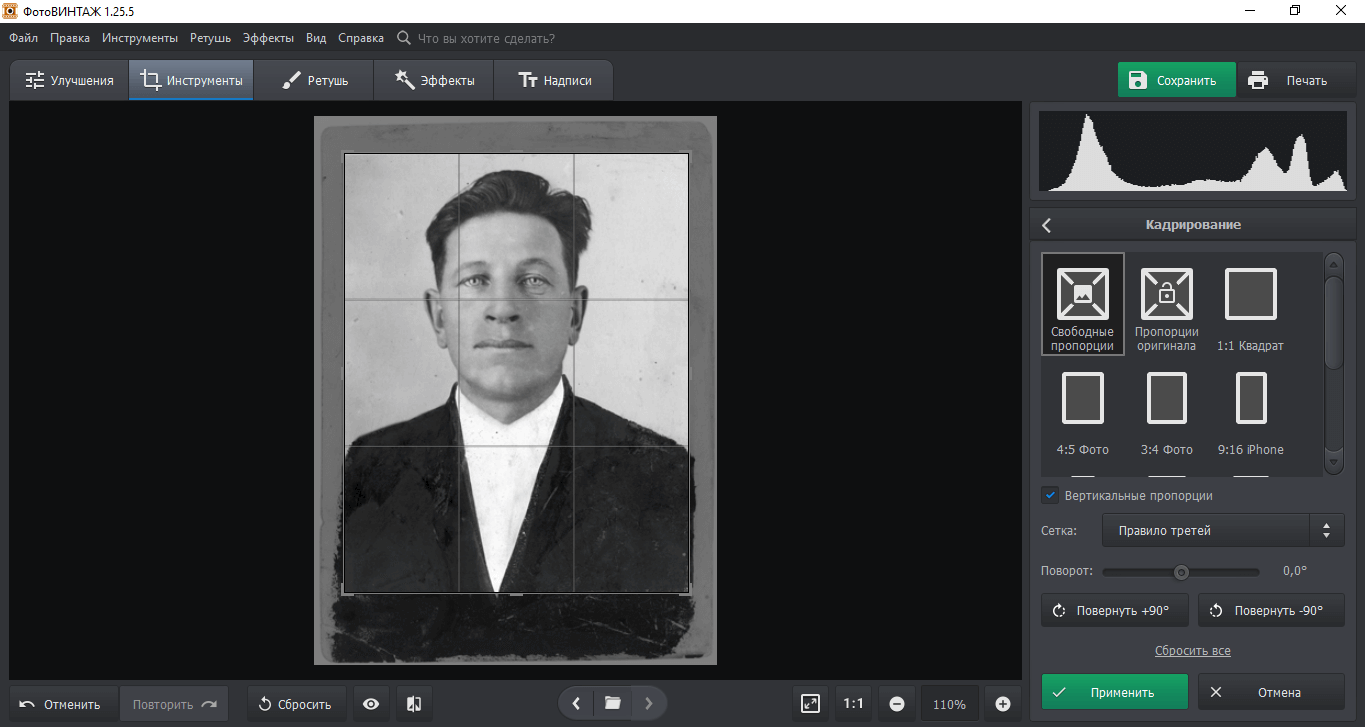This screenshot has height=727, width=1365.
Task: Click the 'Сбросить все' link
Action: point(1192,651)
